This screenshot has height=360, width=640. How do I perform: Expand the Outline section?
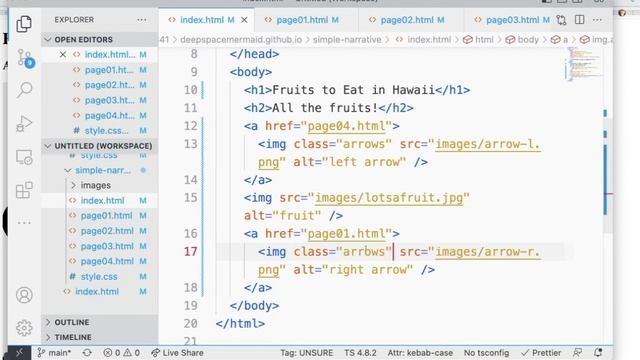100,322
